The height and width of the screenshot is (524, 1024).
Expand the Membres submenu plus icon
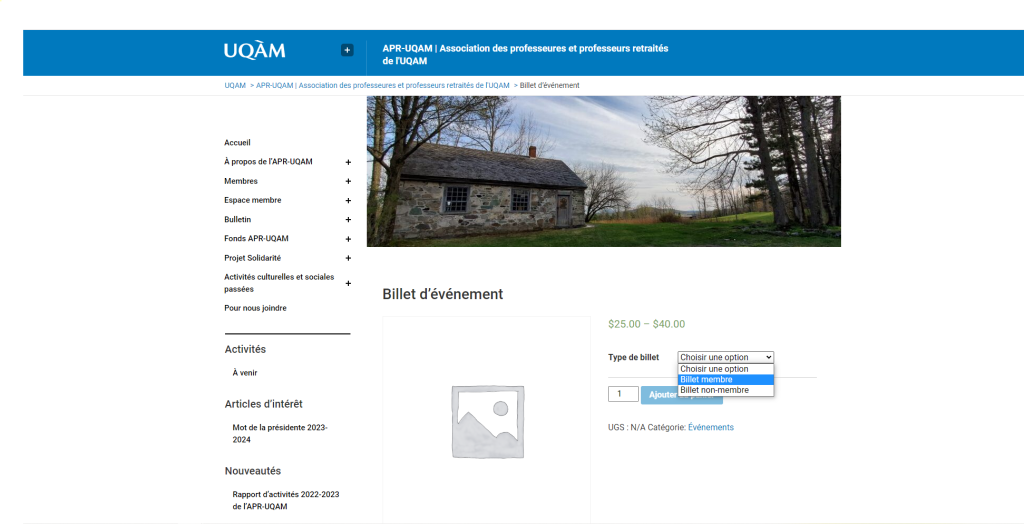point(348,181)
